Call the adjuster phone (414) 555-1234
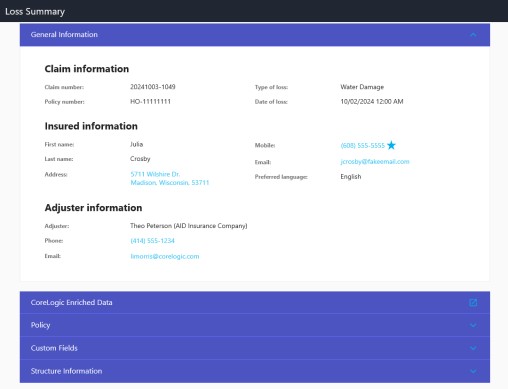Viewport: 508px width, 389px height. (152, 241)
